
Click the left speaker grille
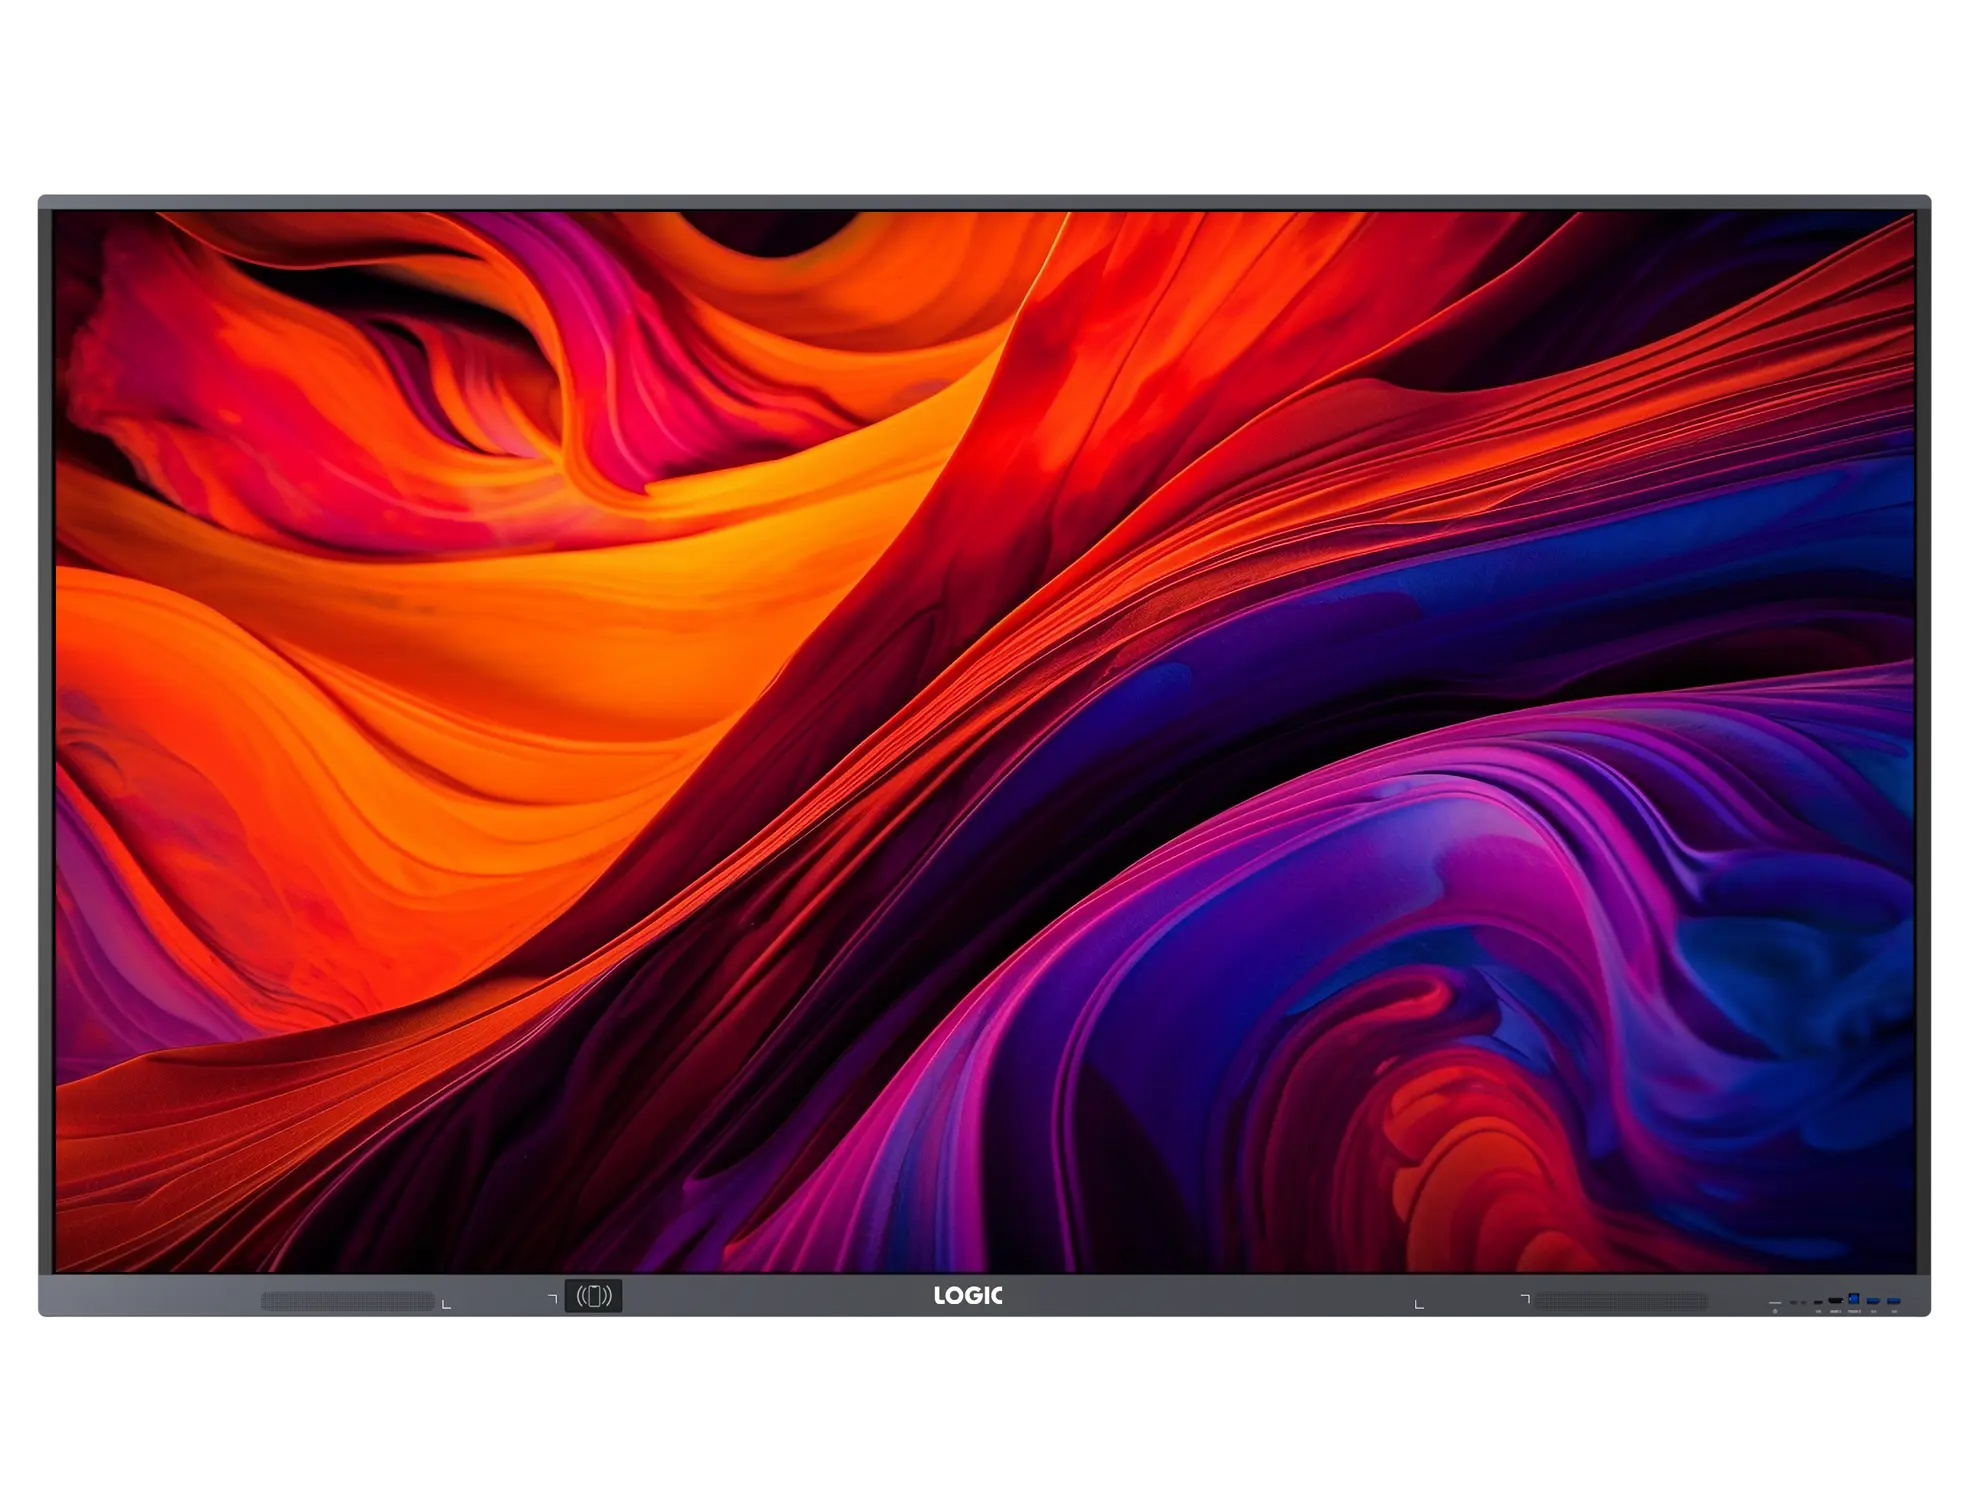348,1301
